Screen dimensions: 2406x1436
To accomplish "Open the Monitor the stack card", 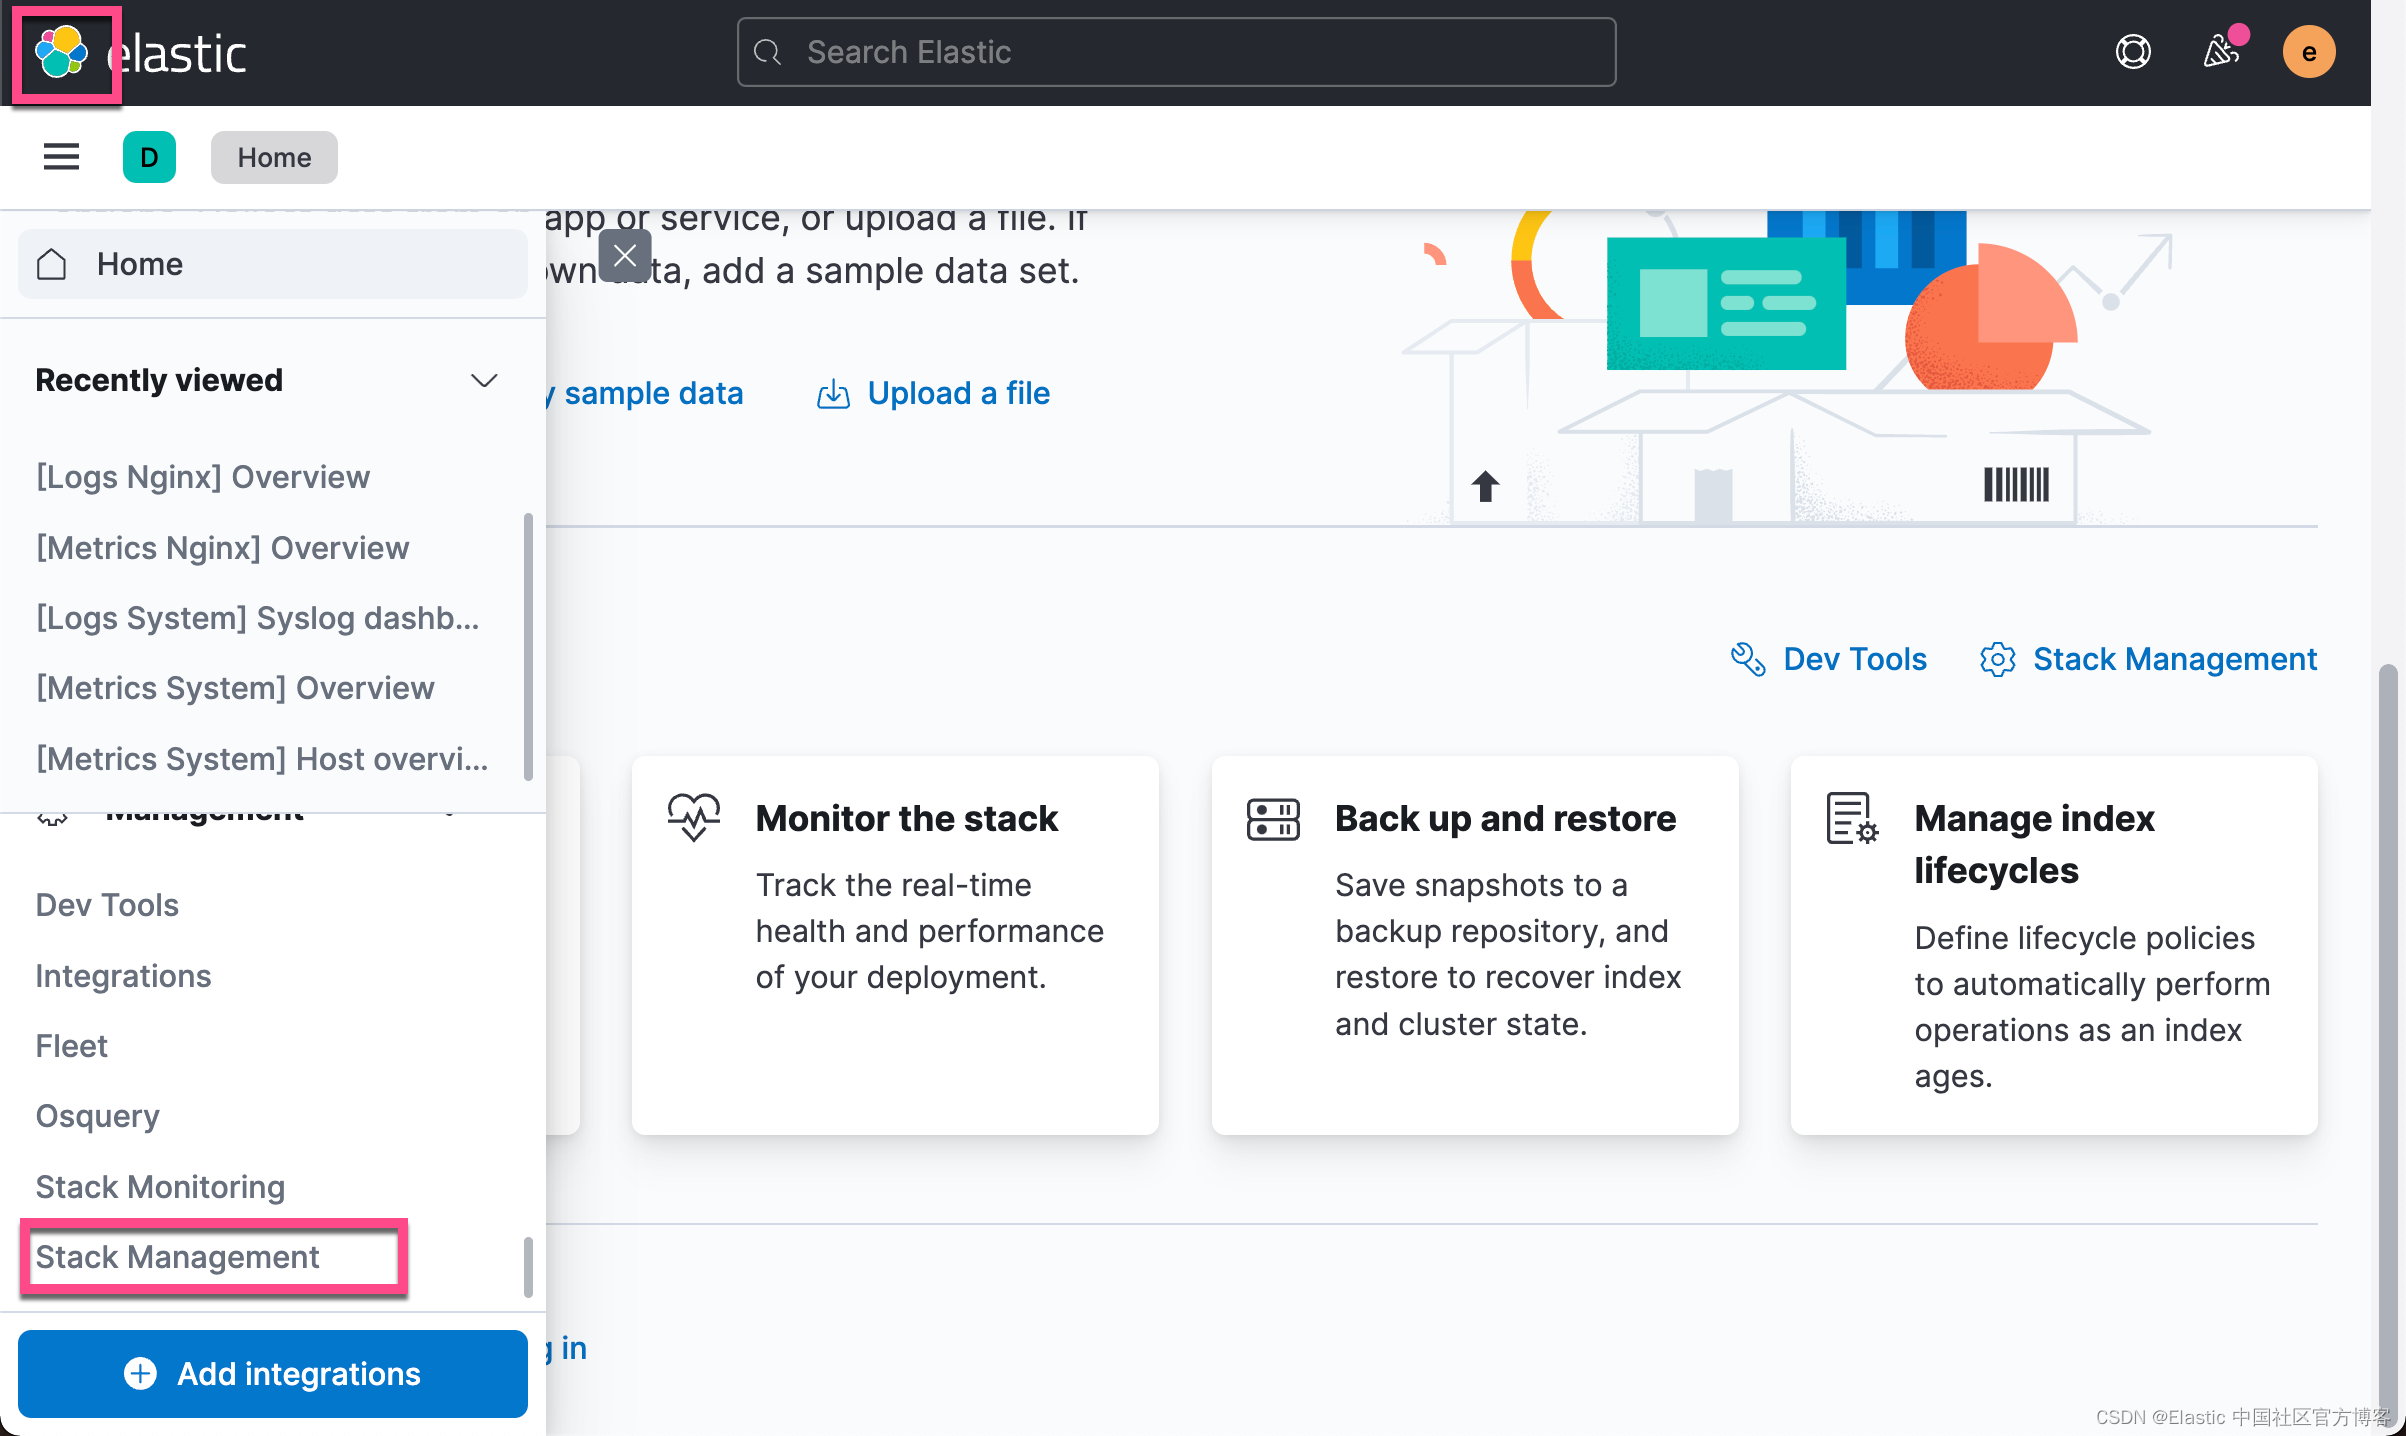I will pyautogui.click(x=895, y=945).
